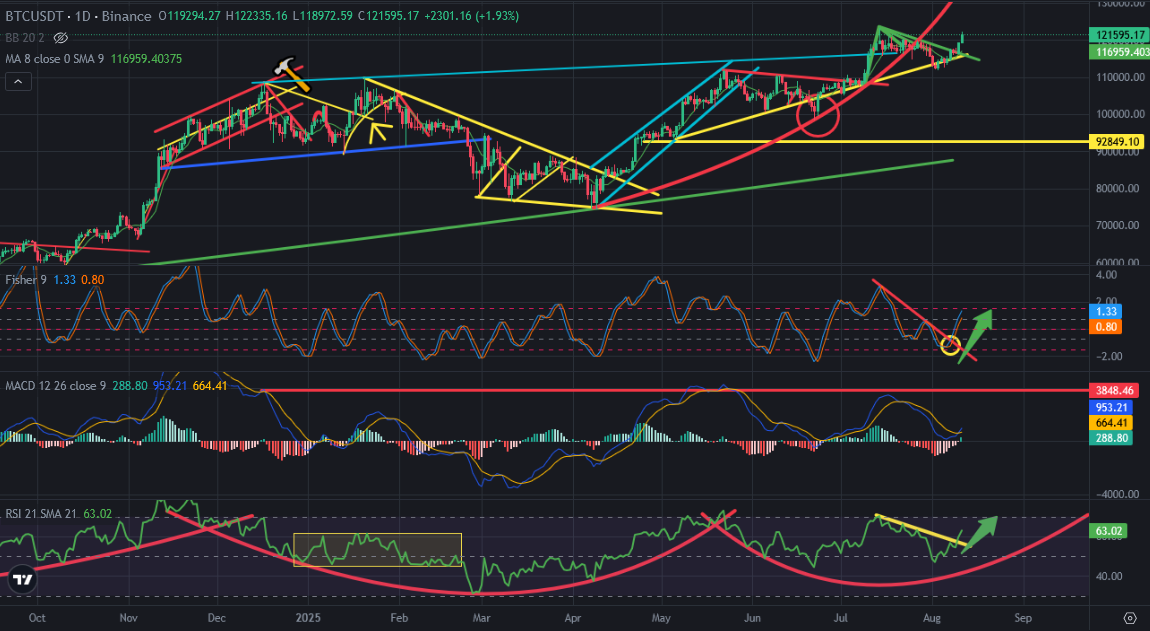Open chart settings via the gear icon
Screen dimensions: 1150x631
click(x=1130, y=618)
